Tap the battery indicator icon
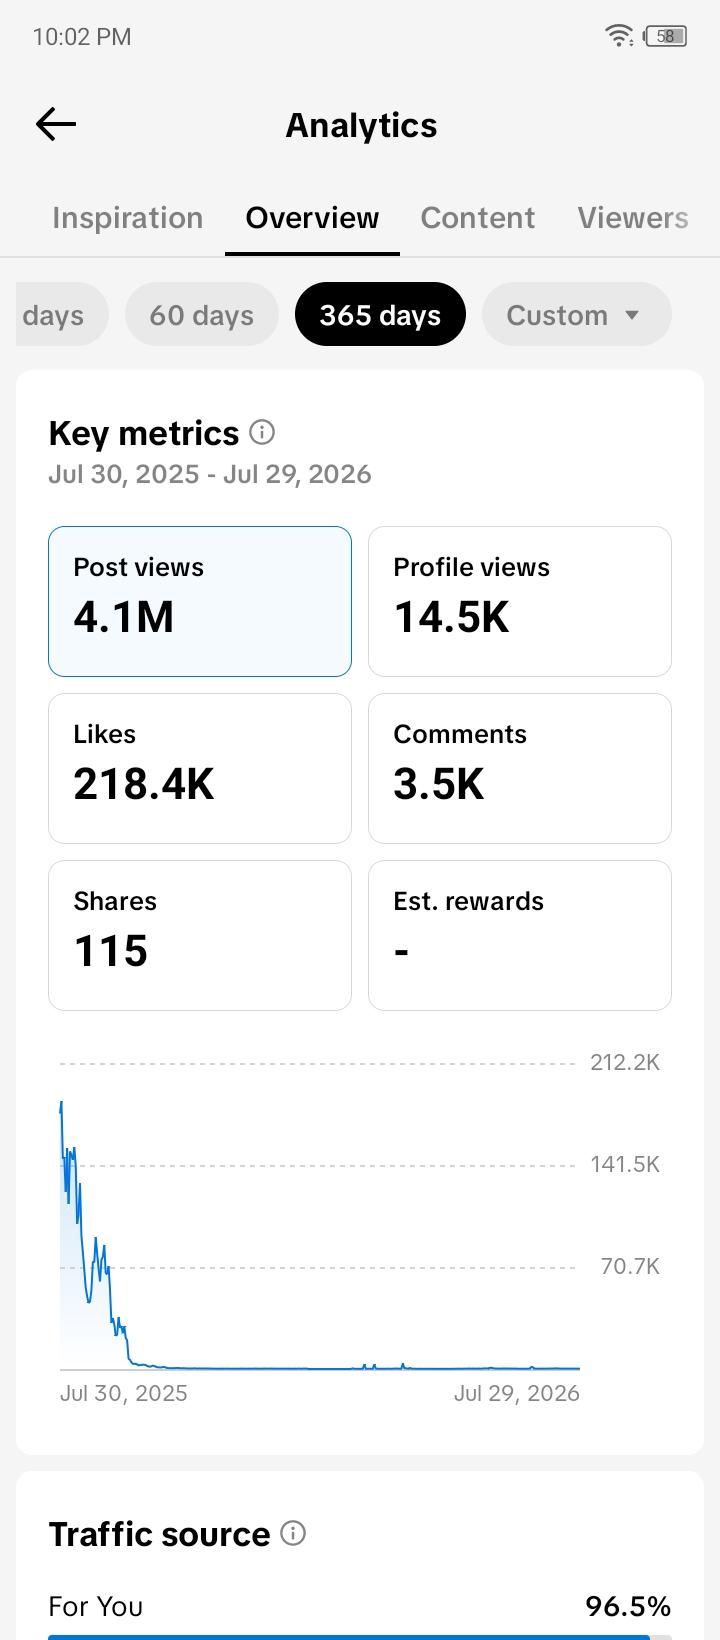 coord(666,36)
